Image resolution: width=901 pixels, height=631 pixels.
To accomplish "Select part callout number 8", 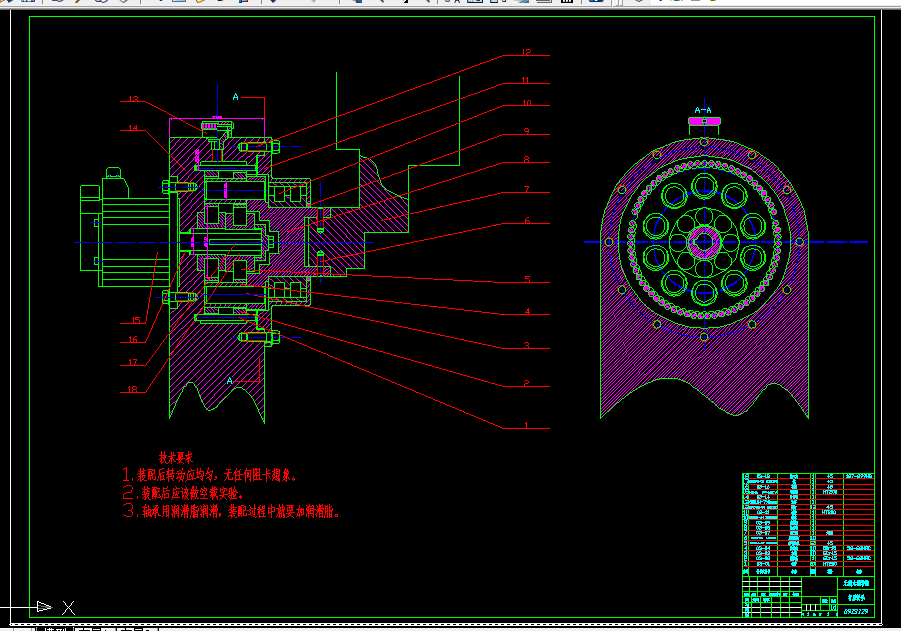I will (x=526, y=159).
